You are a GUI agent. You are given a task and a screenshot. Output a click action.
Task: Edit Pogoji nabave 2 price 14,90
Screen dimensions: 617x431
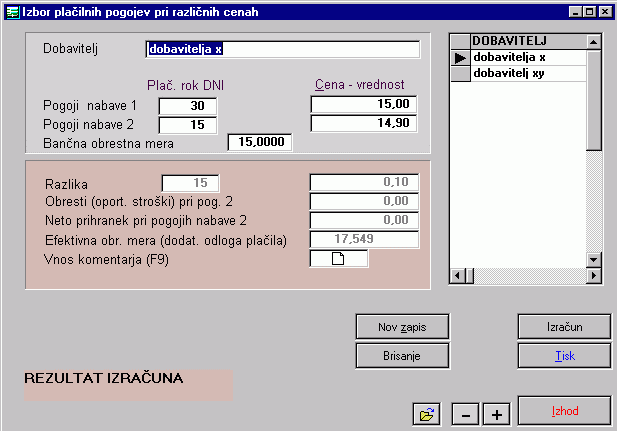point(364,123)
